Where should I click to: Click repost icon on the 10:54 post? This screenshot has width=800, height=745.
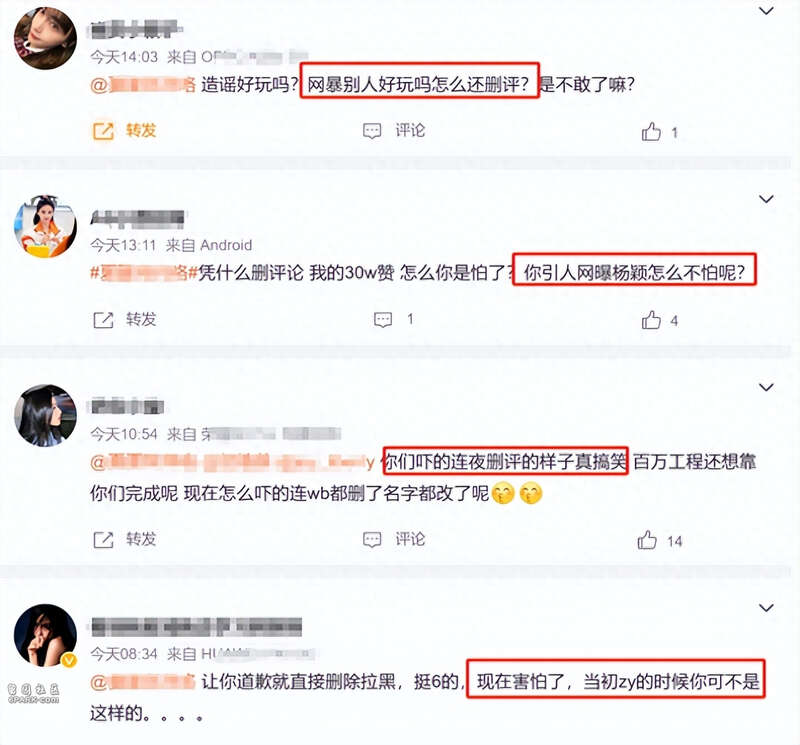pyautogui.click(x=103, y=539)
